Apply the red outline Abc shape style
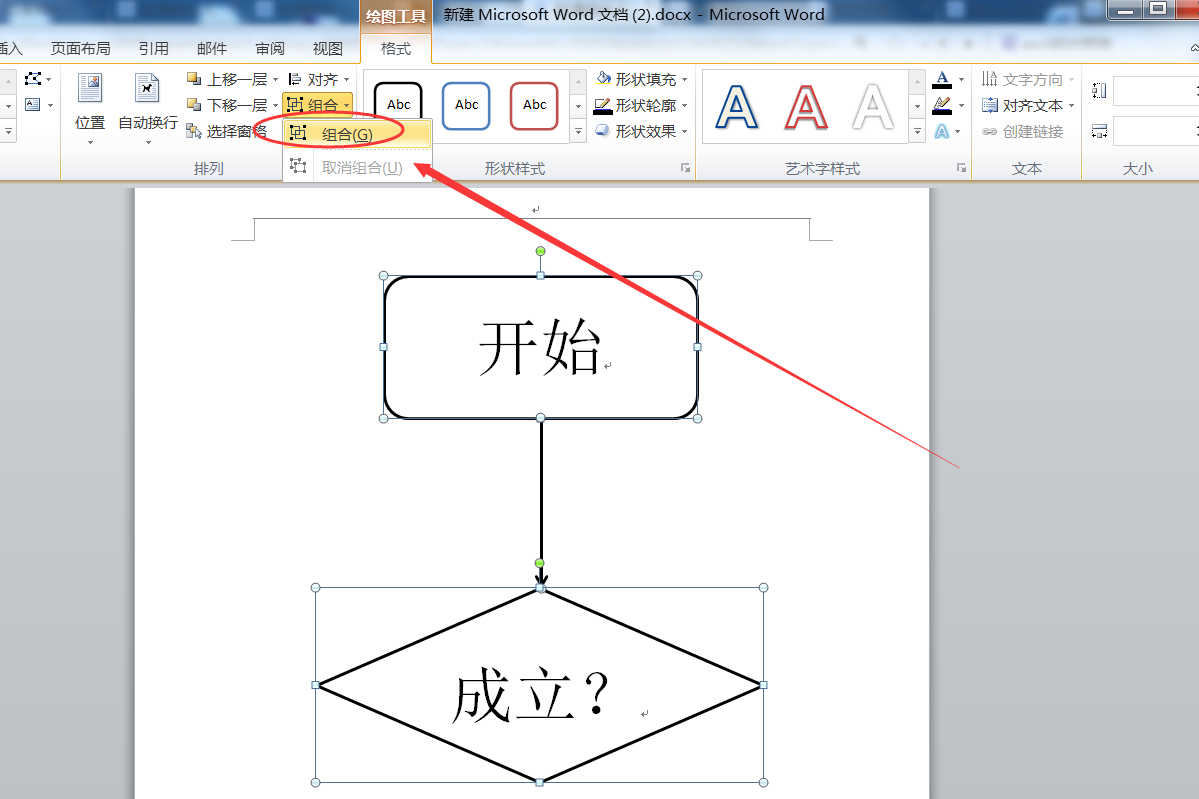This screenshot has width=1199, height=799. [535, 106]
